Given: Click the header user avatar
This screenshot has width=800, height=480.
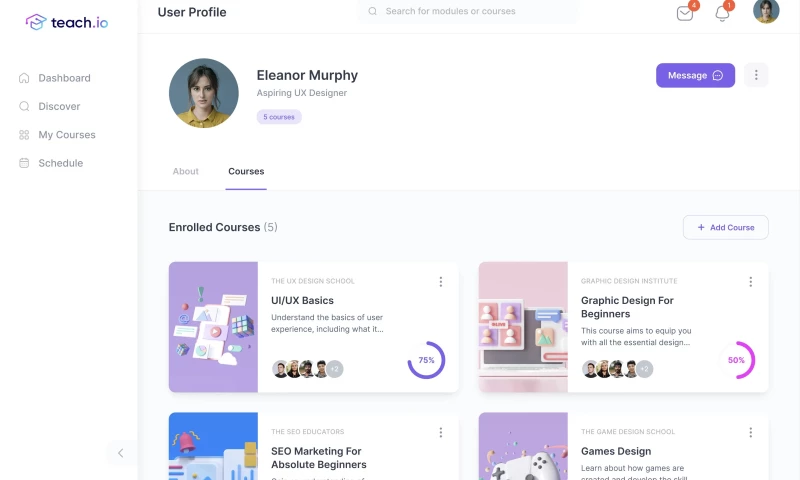Looking at the screenshot, I should pos(766,10).
